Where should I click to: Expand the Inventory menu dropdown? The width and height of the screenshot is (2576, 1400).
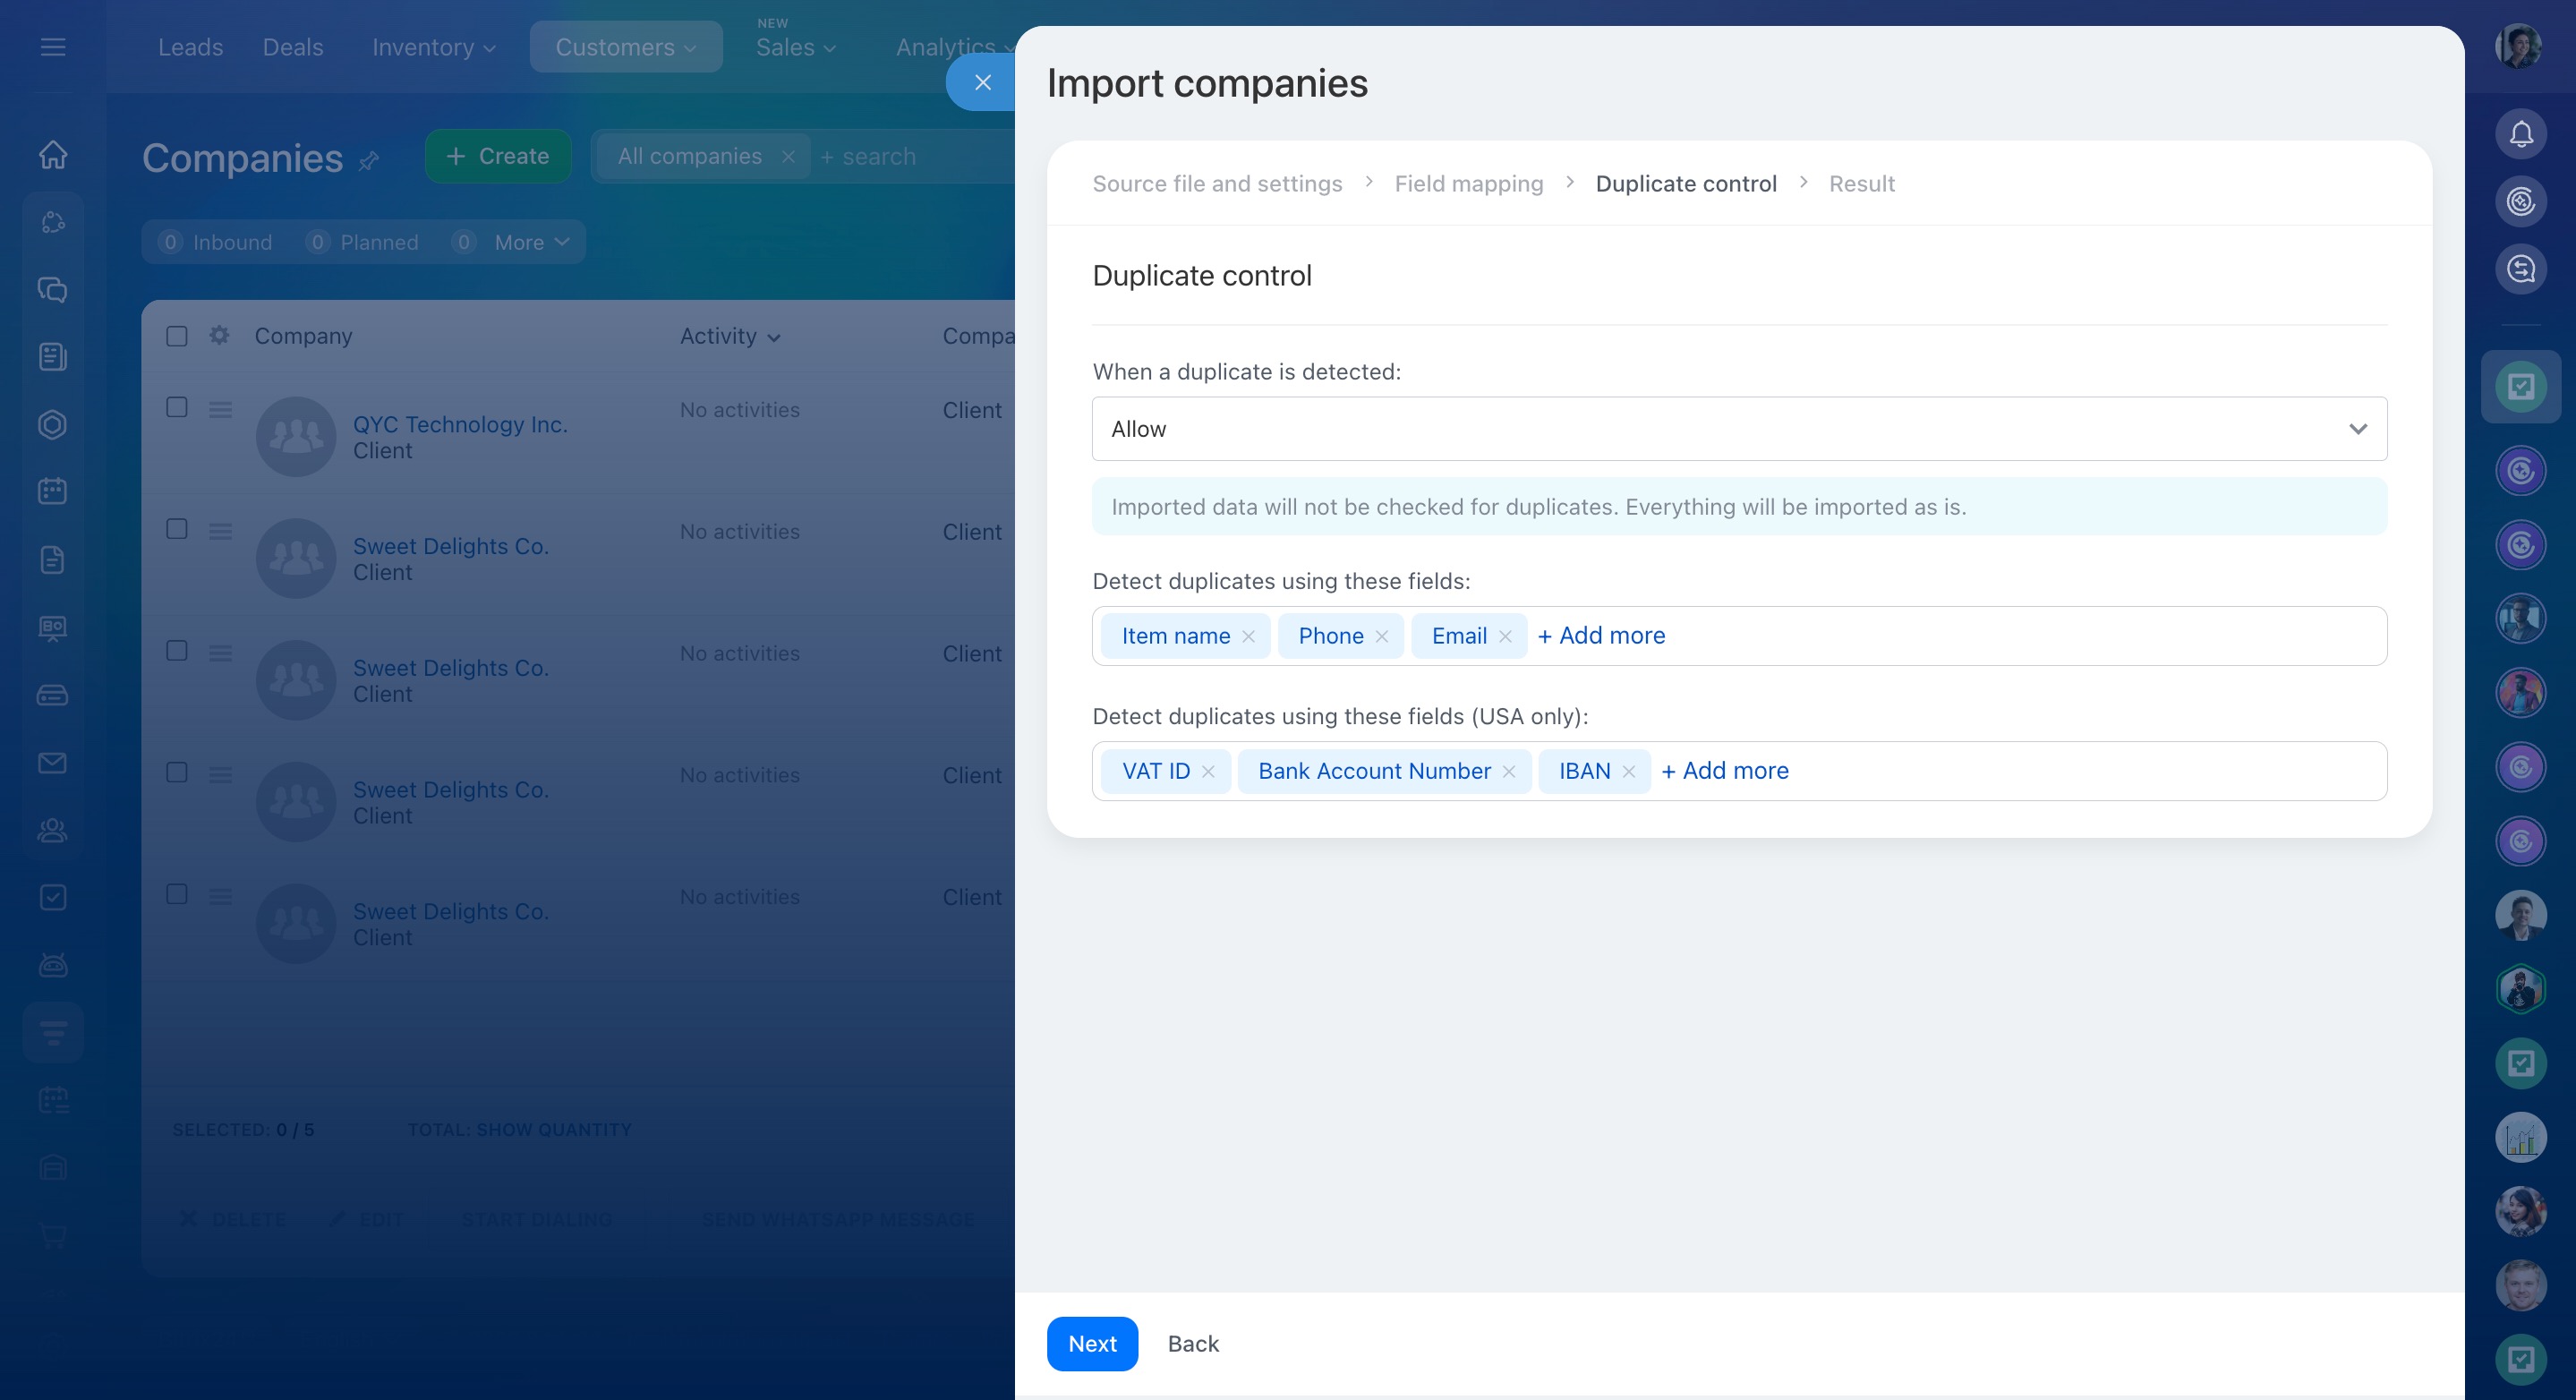pyautogui.click(x=433, y=47)
